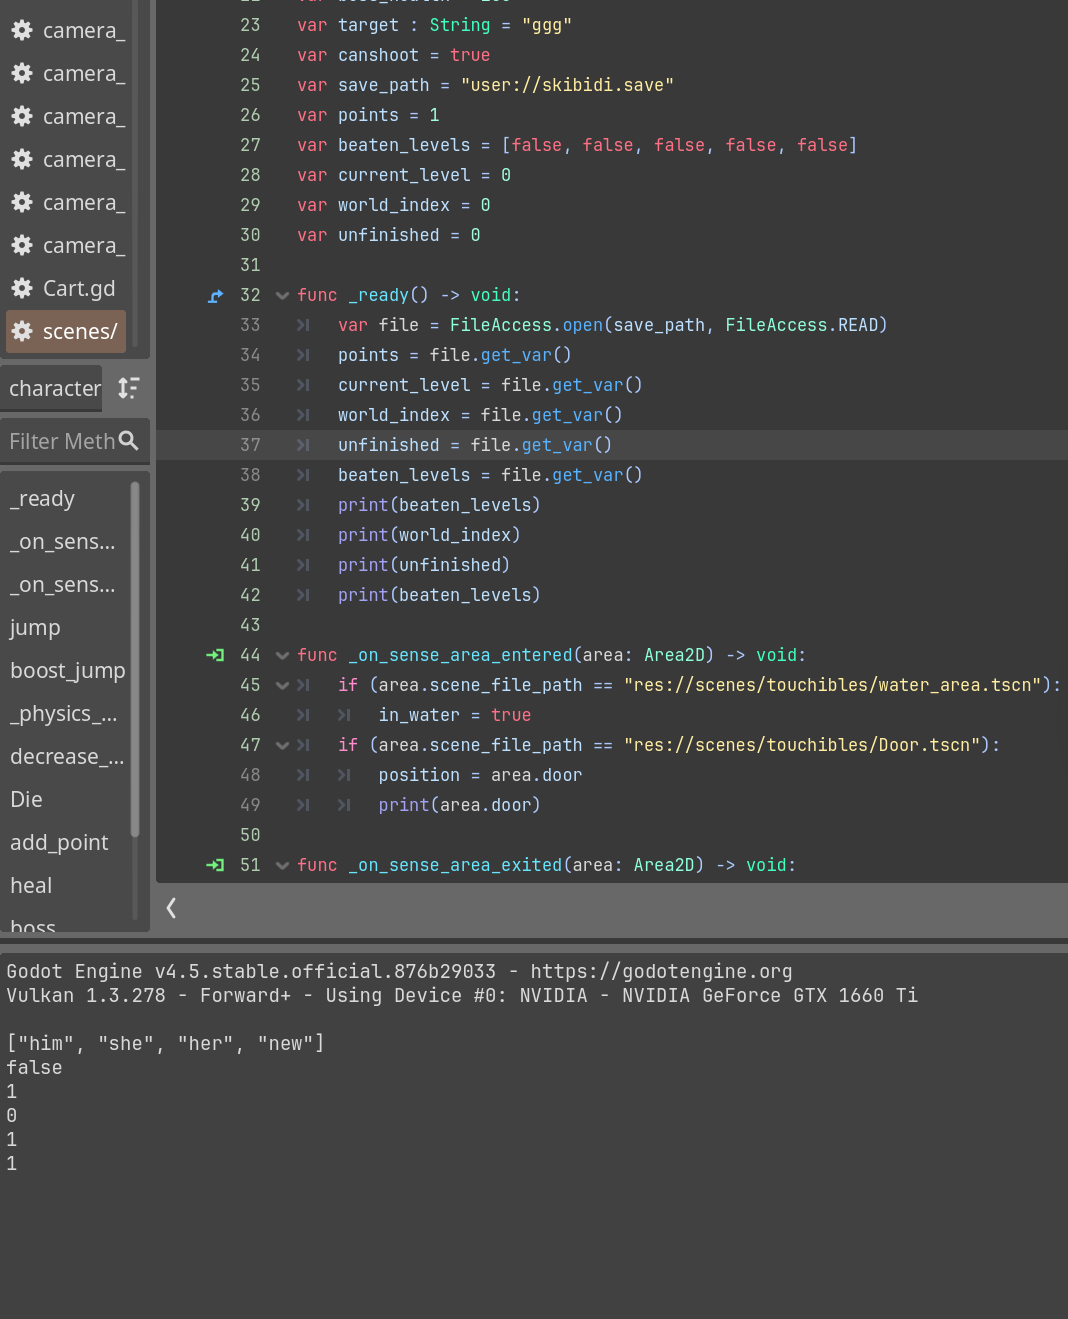Fold the Door.tscn if-block on line 47
The height and width of the screenshot is (1319, 1068).
click(282, 746)
